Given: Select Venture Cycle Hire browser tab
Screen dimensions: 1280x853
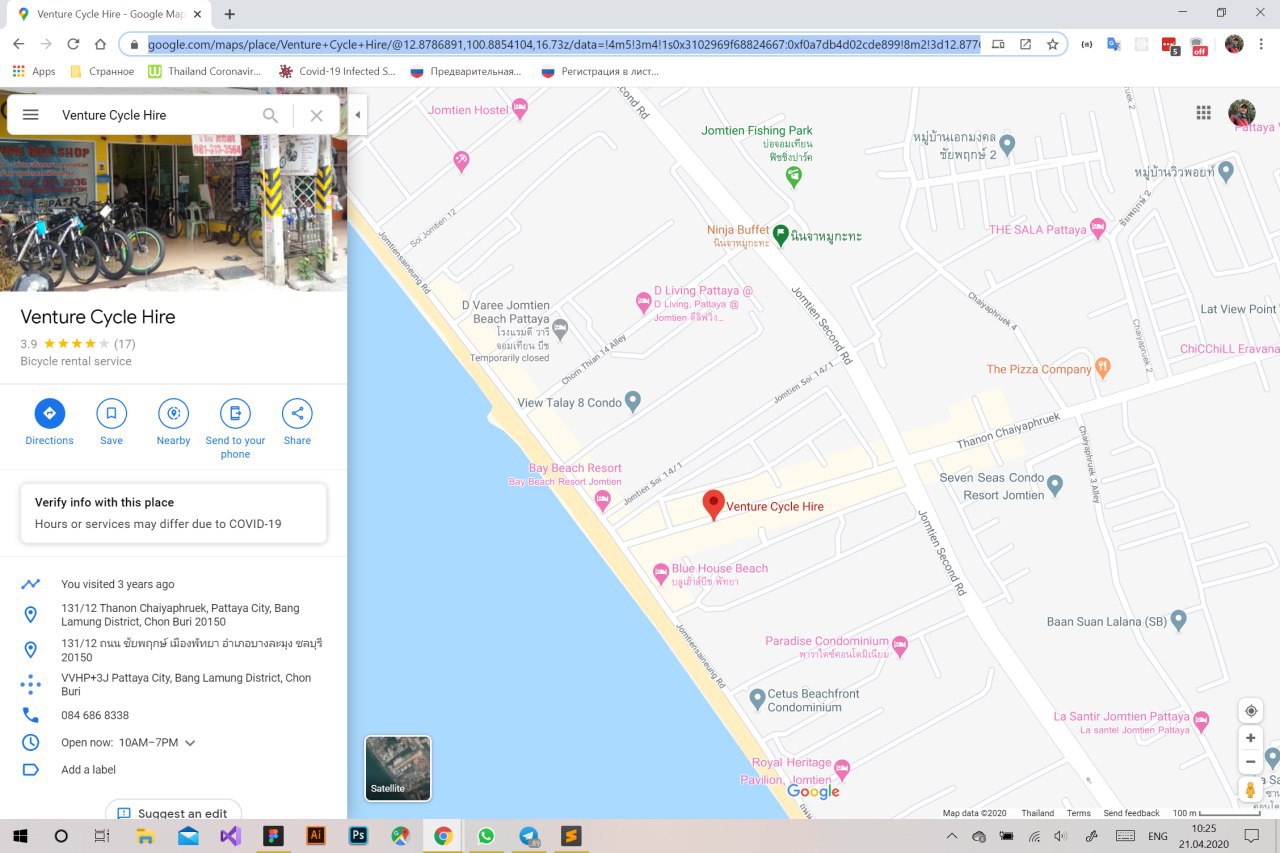Looking at the screenshot, I should 110,14.
